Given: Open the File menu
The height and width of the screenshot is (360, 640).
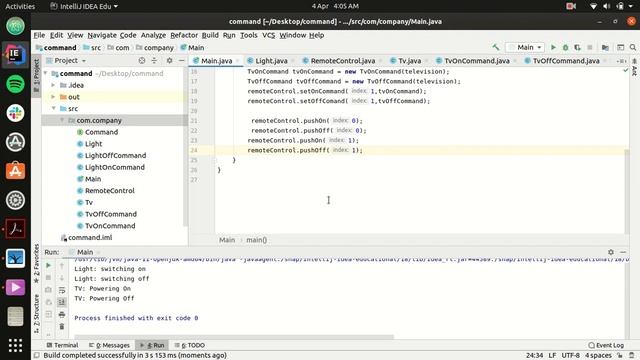Looking at the screenshot, I should coord(39,35).
